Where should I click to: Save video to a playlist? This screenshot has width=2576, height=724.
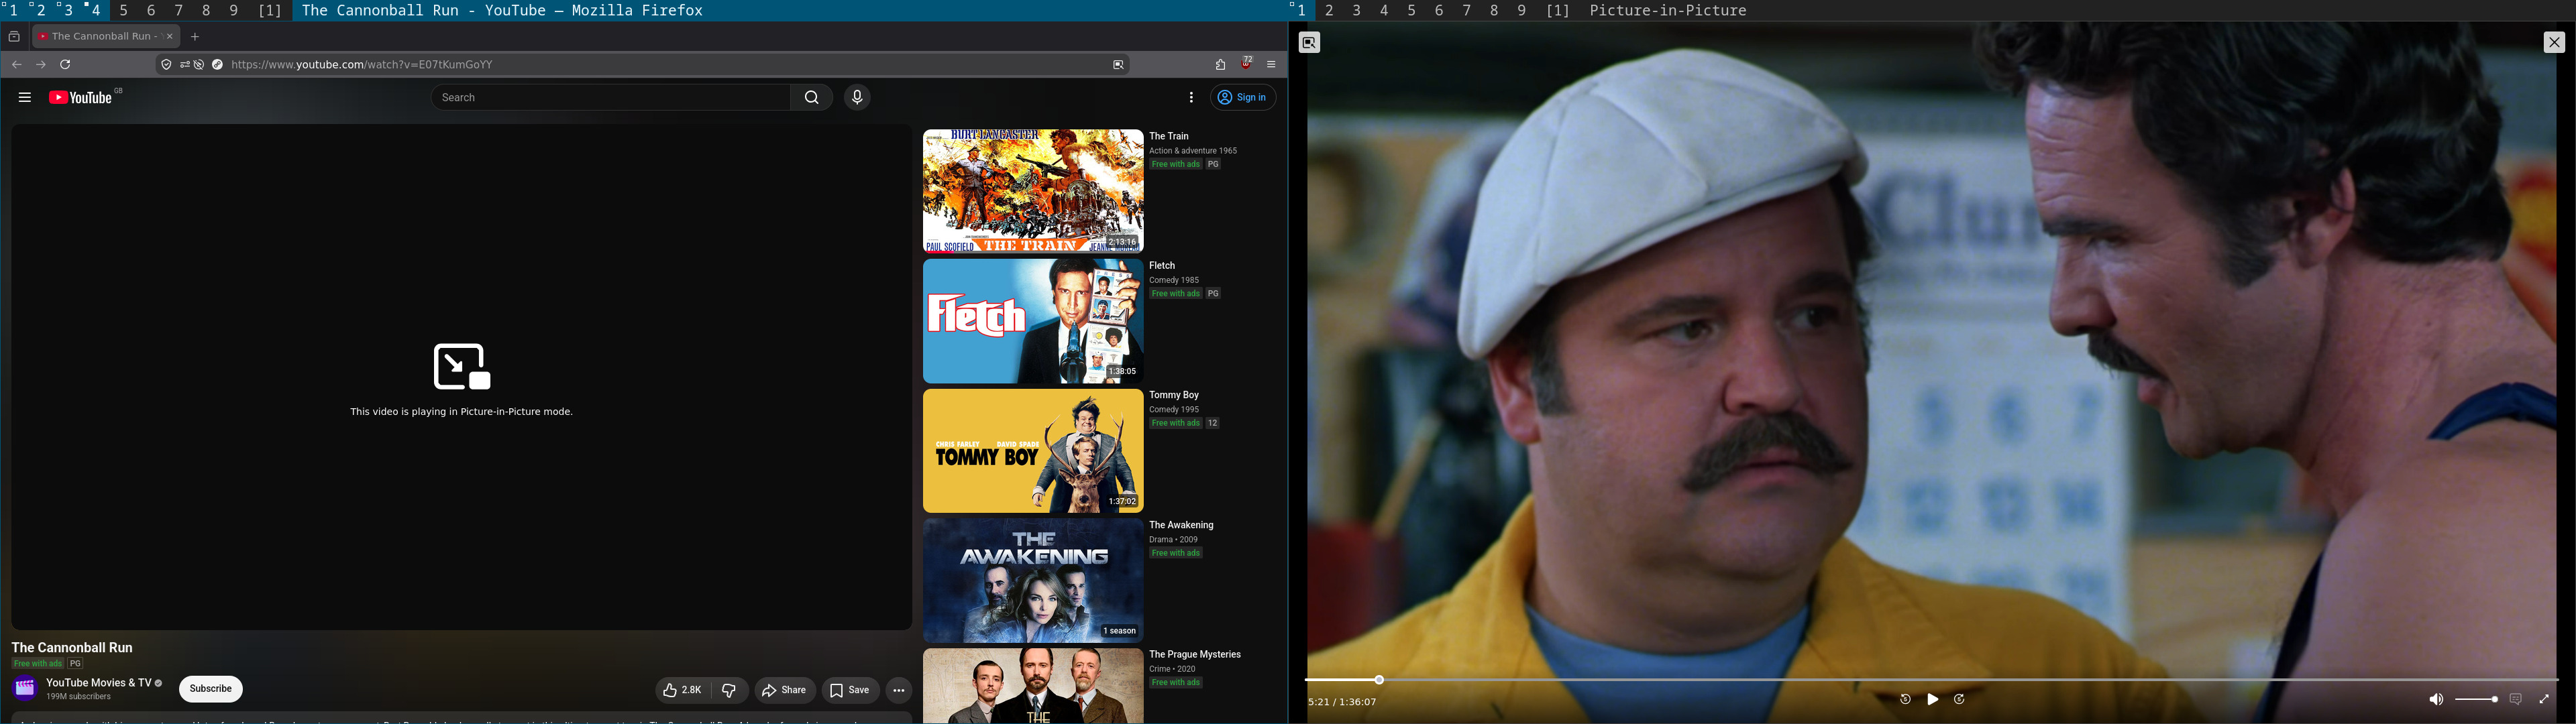point(851,690)
